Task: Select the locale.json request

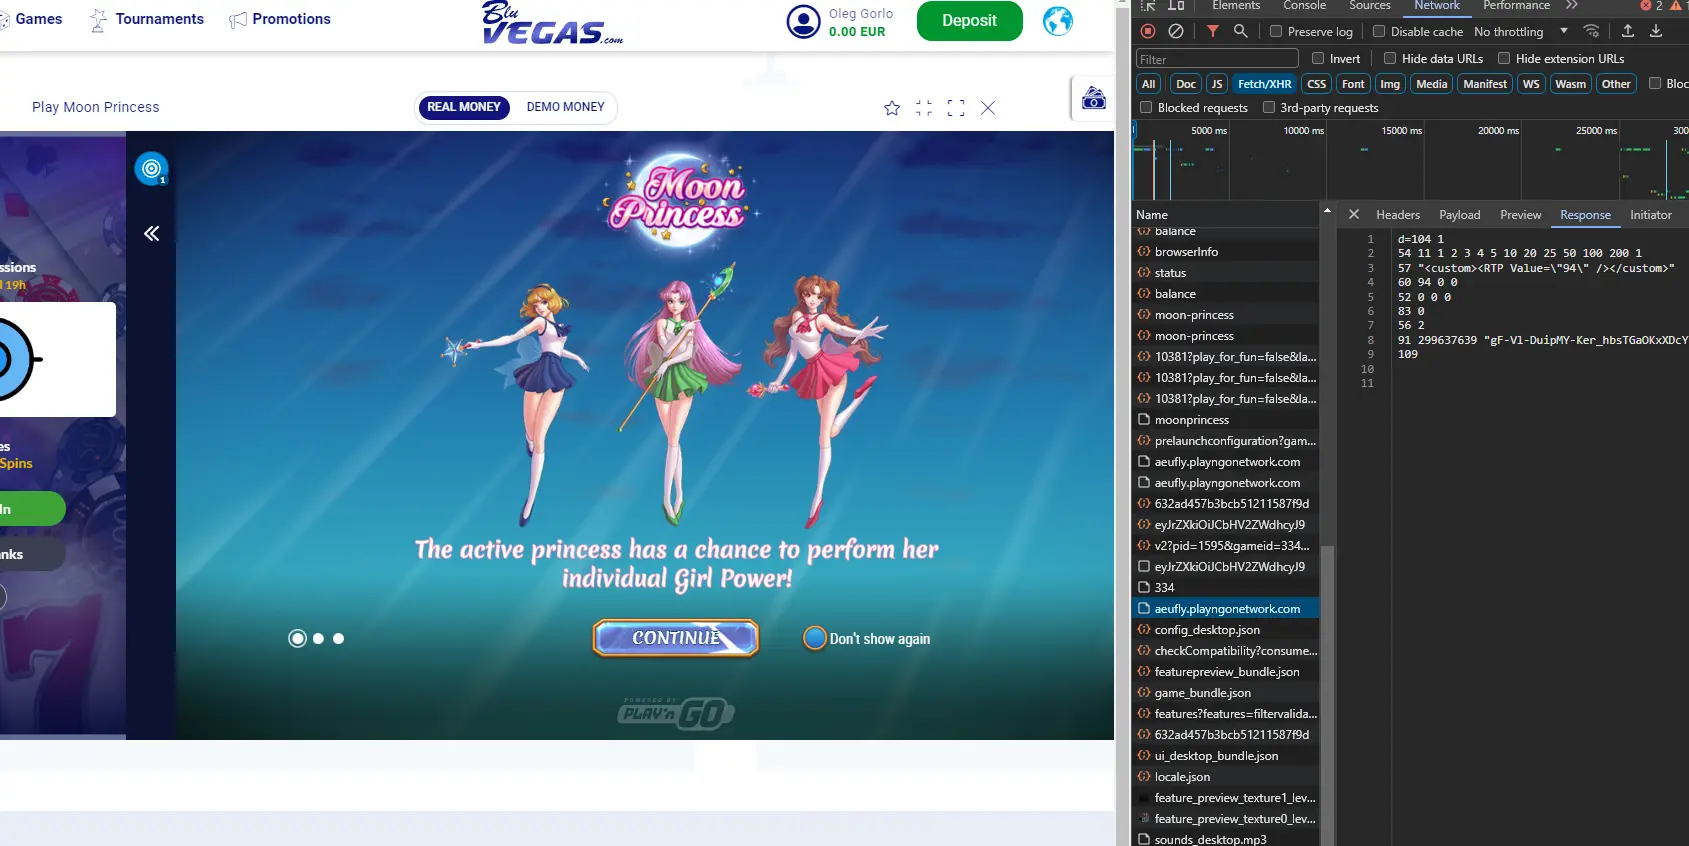Action: [x=1226, y=777]
